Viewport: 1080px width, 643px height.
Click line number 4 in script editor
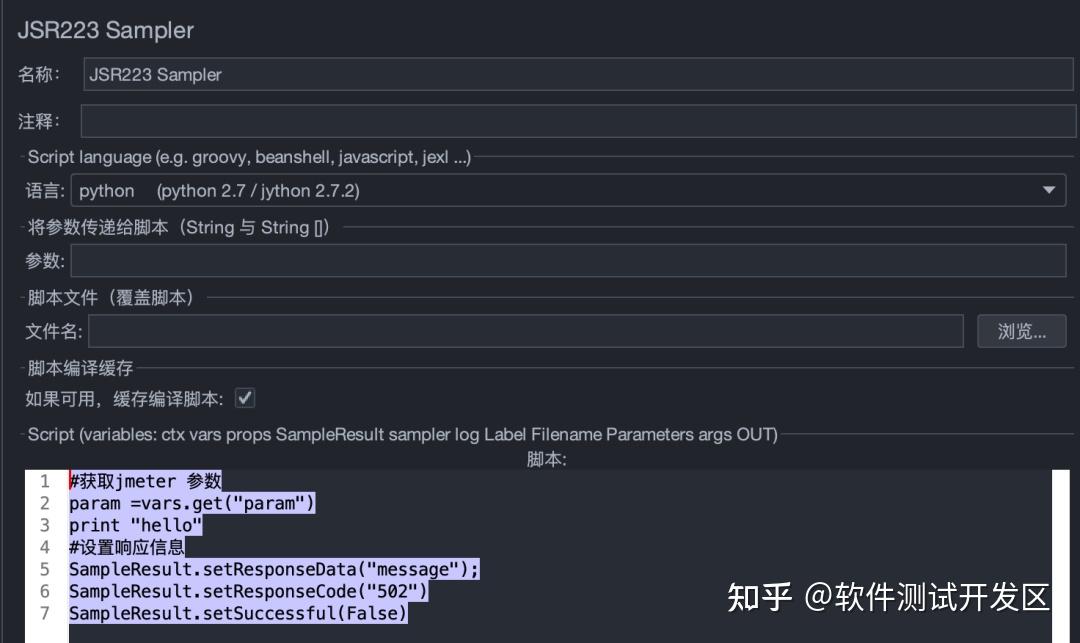point(45,547)
